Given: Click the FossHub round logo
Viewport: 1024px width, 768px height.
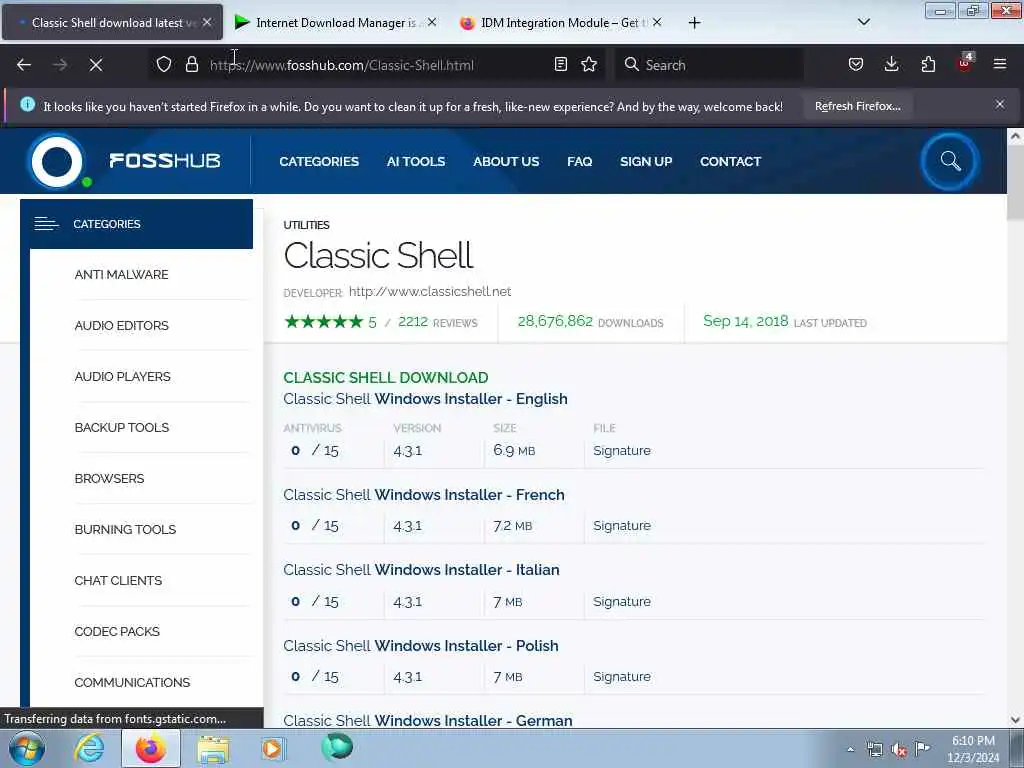Looking at the screenshot, I should click(57, 161).
